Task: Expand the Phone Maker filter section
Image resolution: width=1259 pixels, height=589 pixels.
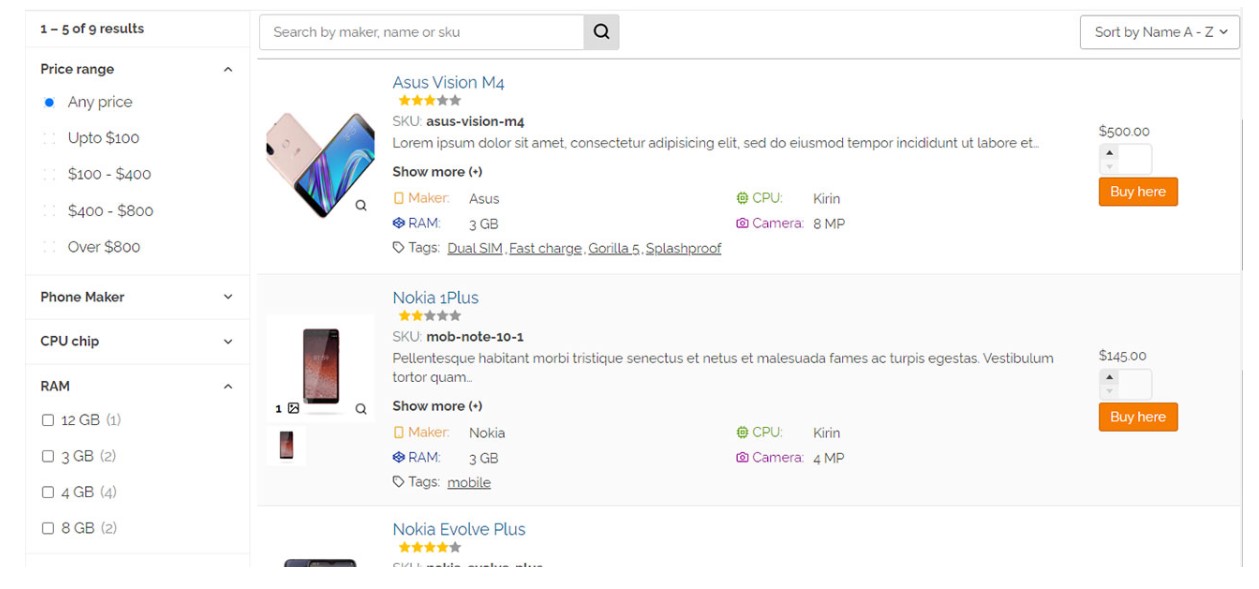Action: tap(227, 297)
